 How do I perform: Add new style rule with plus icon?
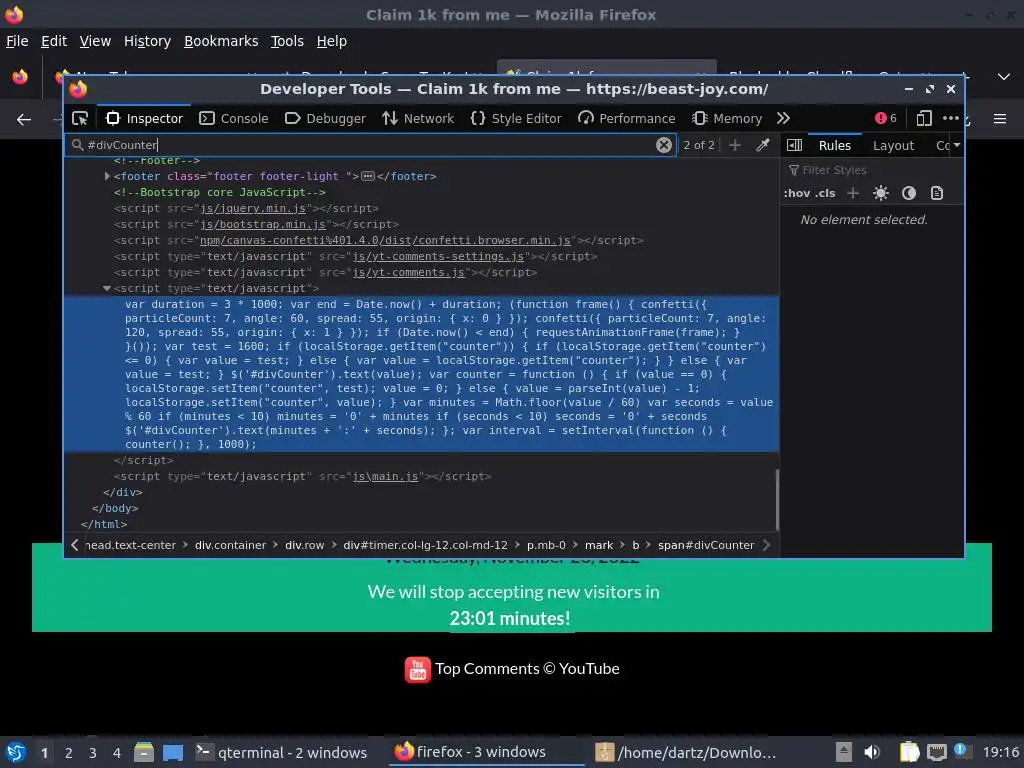(x=853, y=193)
